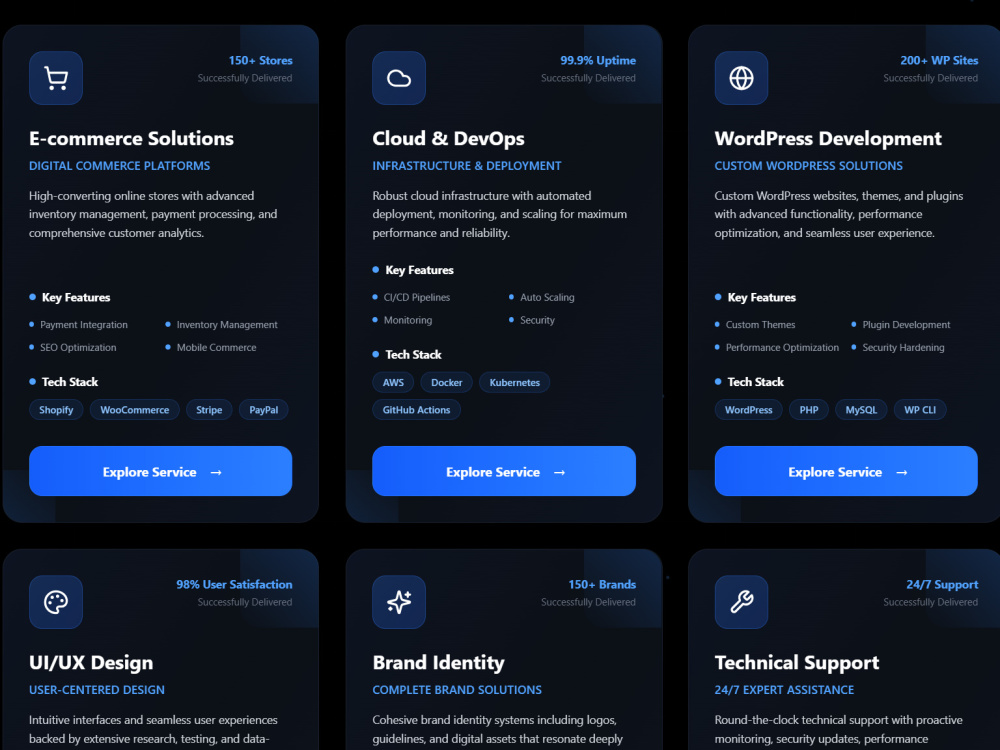The width and height of the screenshot is (1000, 750).
Task: Select the MySQL tech tag
Action: pyautogui.click(x=861, y=410)
